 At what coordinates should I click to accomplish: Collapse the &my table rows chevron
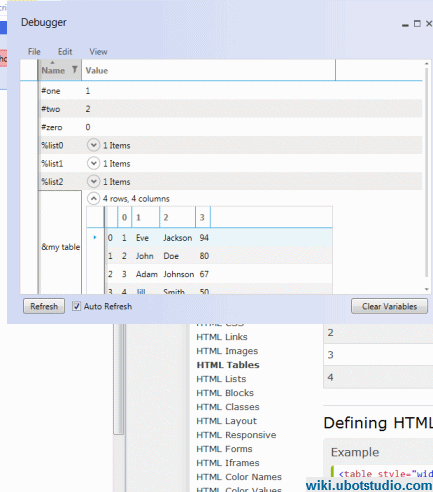tap(93, 199)
